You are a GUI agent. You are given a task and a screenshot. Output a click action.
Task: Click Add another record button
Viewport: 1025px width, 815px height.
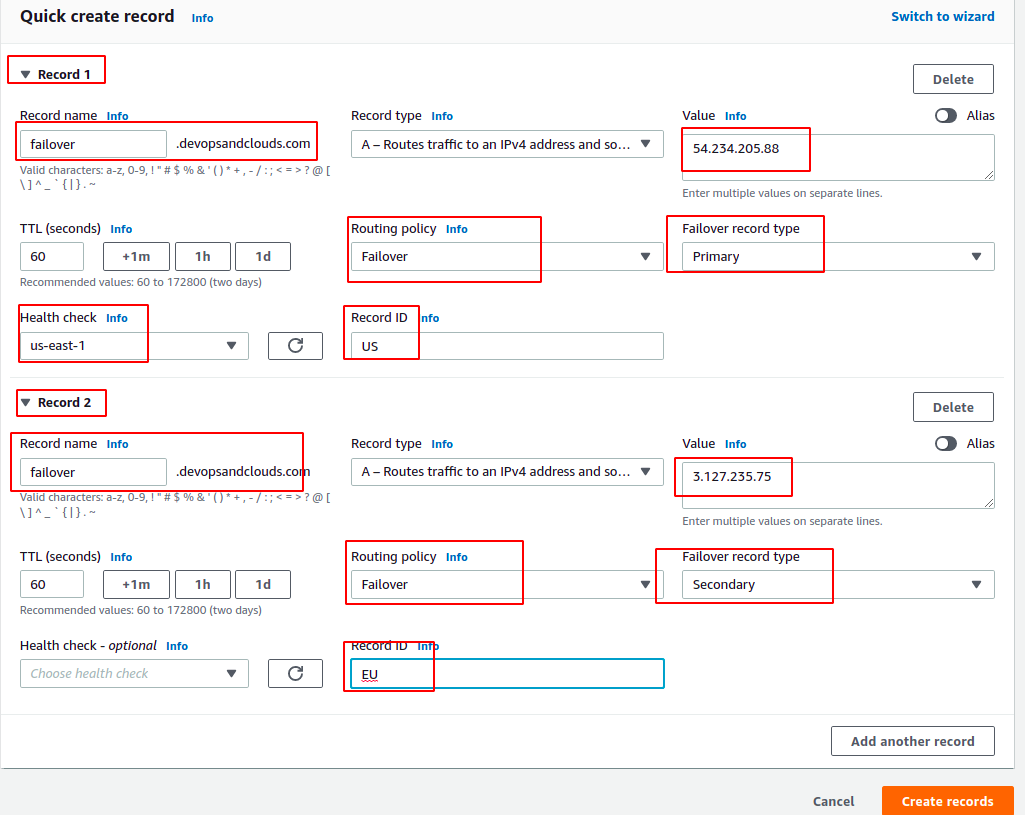(x=912, y=741)
